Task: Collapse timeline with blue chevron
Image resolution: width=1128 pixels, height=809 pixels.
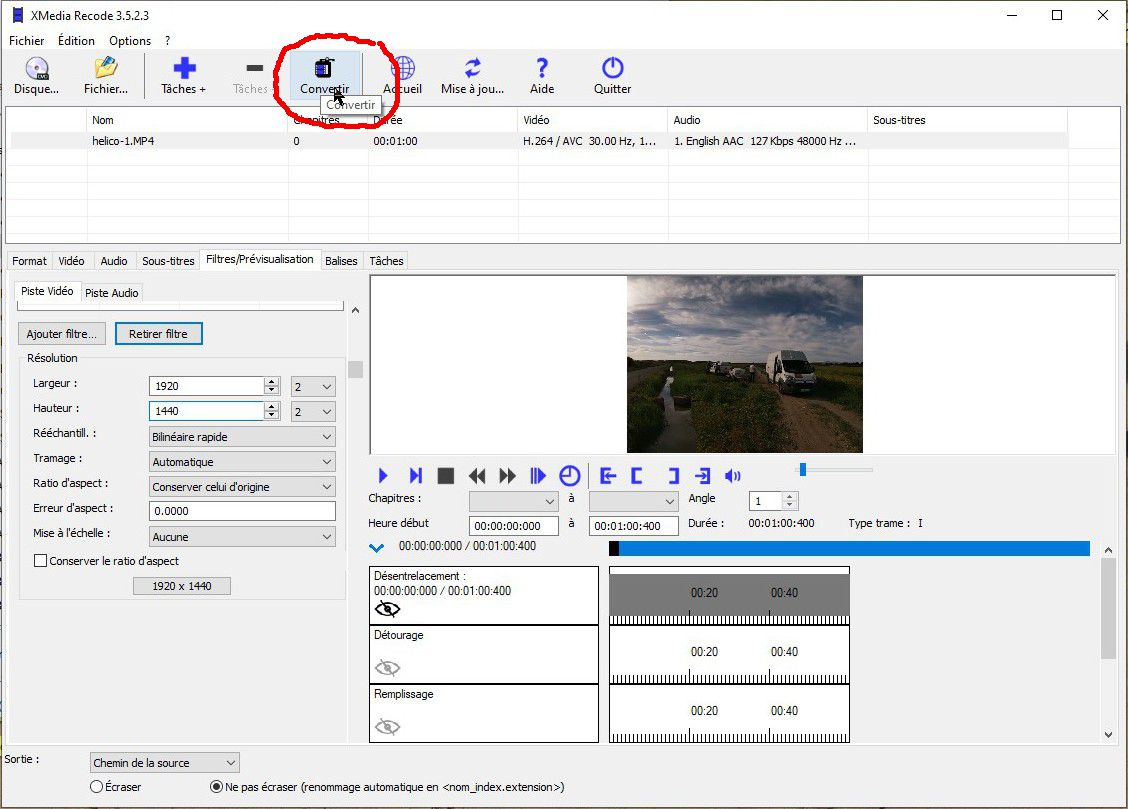Action: 376,547
